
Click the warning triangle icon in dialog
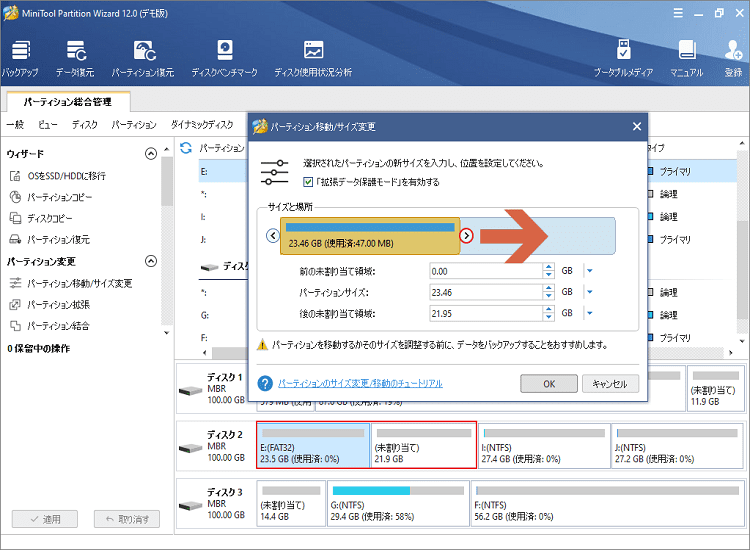pyautogui.click(x=262, y=344)
